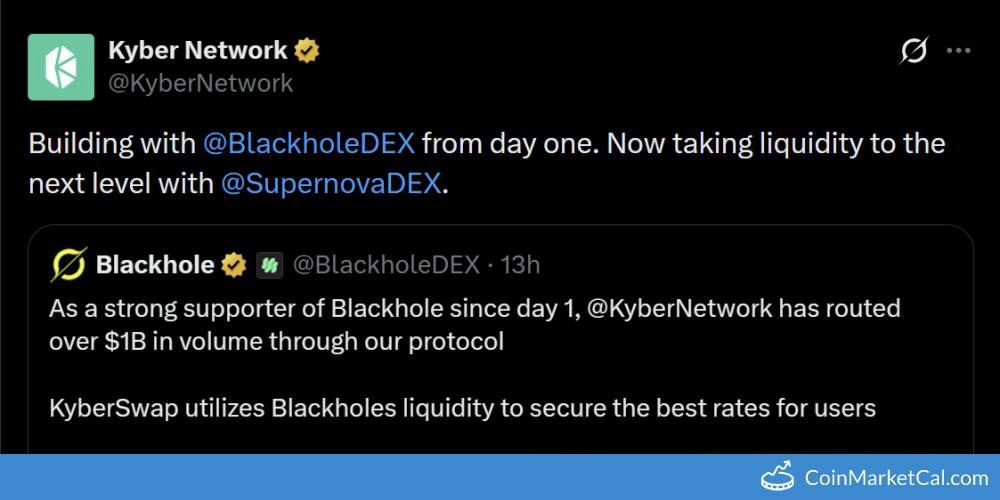Click the @KyberNetwork handle under the name
Viewport: 1000px width, 500px height.
[200, 83]
